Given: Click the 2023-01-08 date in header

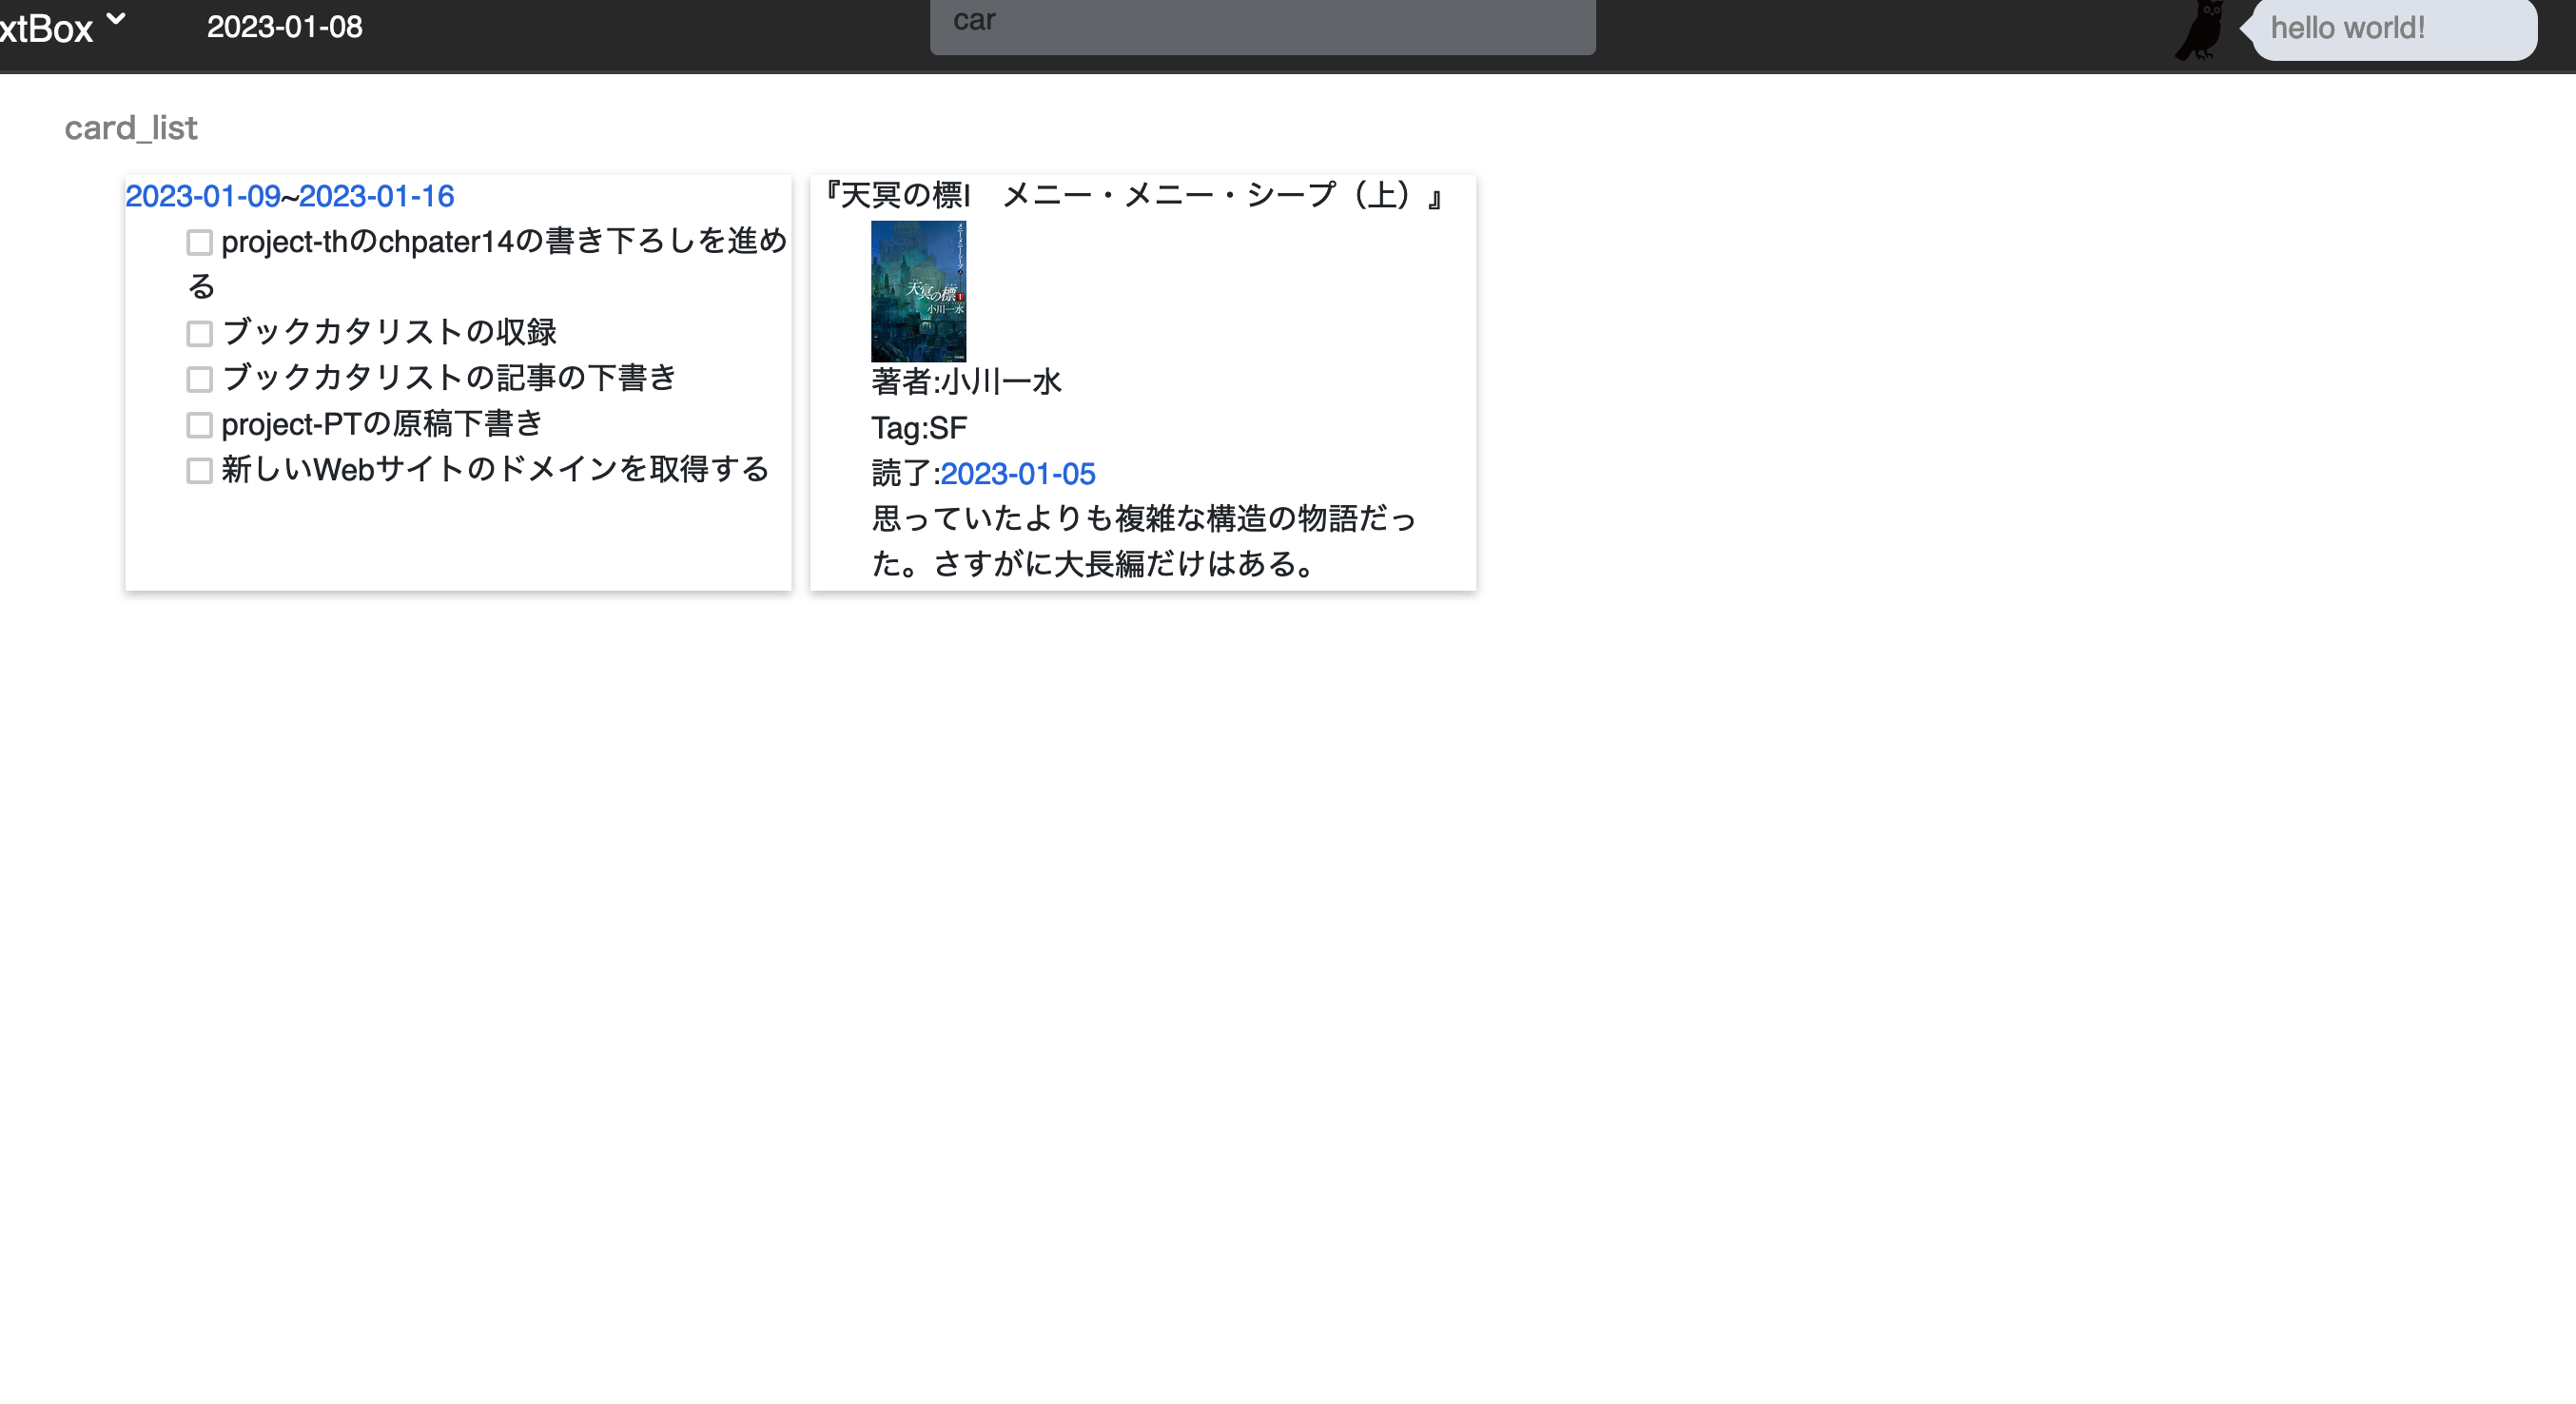Looking at the screenshot, I should [x=284, y=27].
